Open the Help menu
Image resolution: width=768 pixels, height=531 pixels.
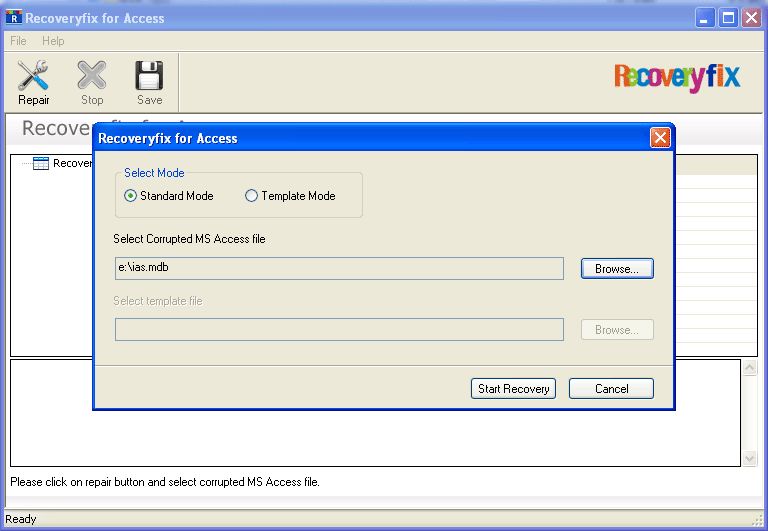click(x=53, y=41)
